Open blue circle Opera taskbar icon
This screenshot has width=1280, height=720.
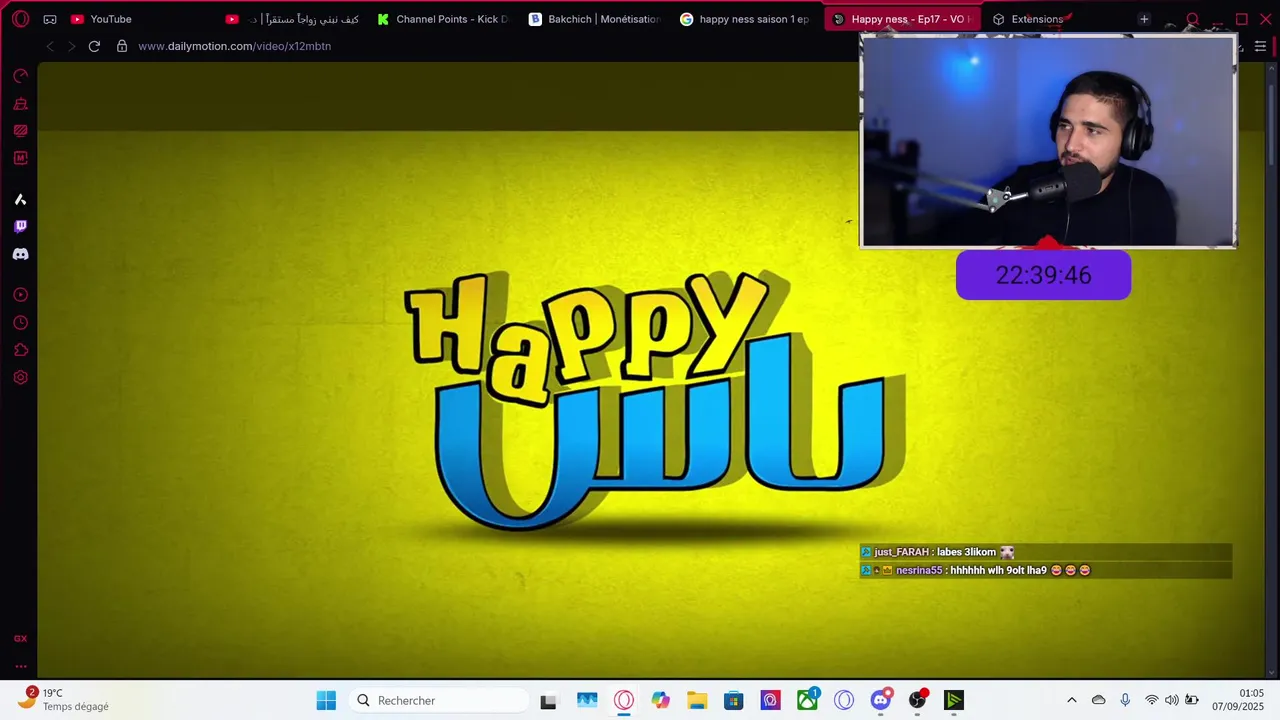(844, 700)
